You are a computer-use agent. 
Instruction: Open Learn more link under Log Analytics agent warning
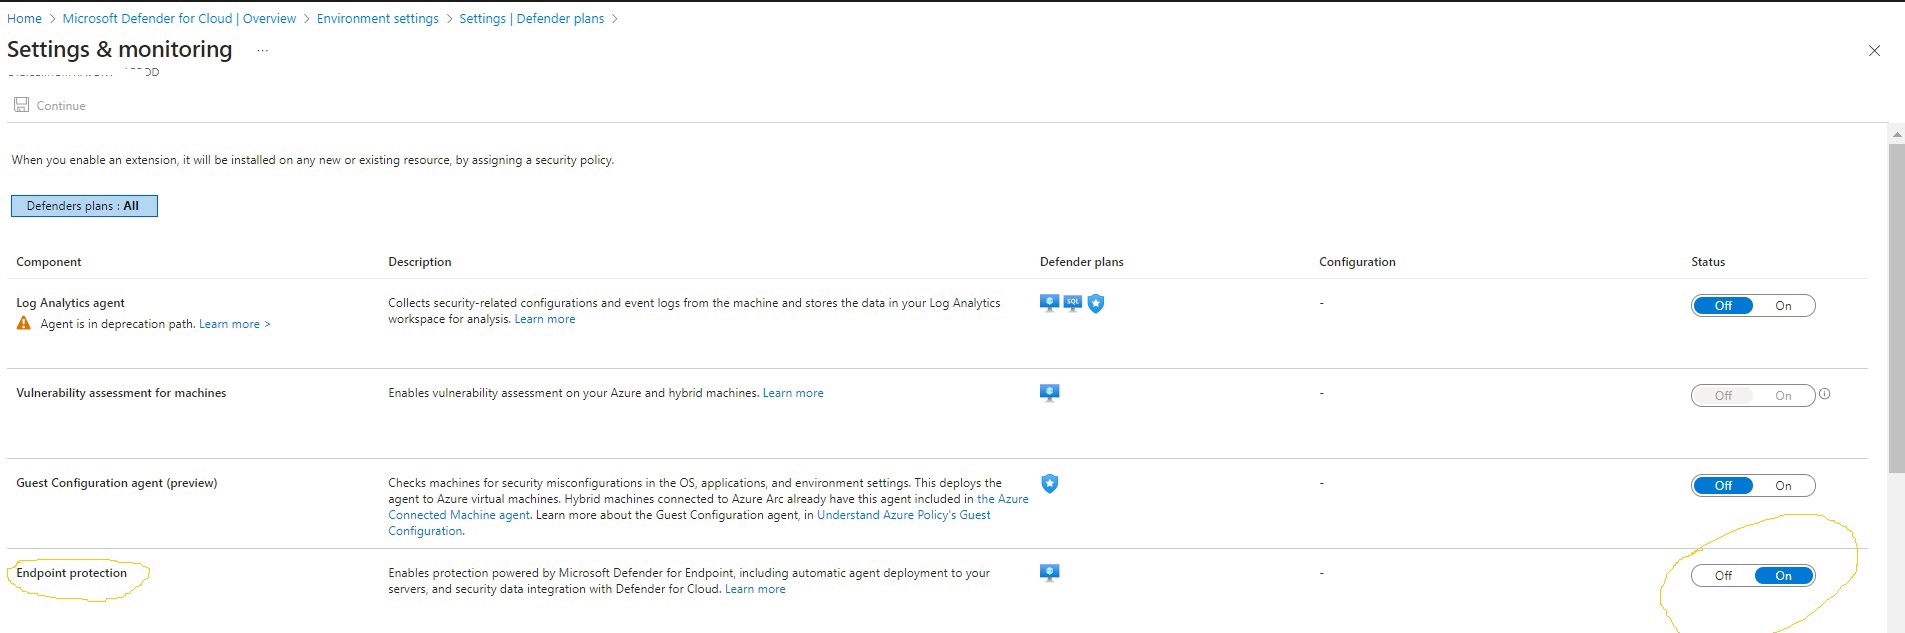coord(234,324)
